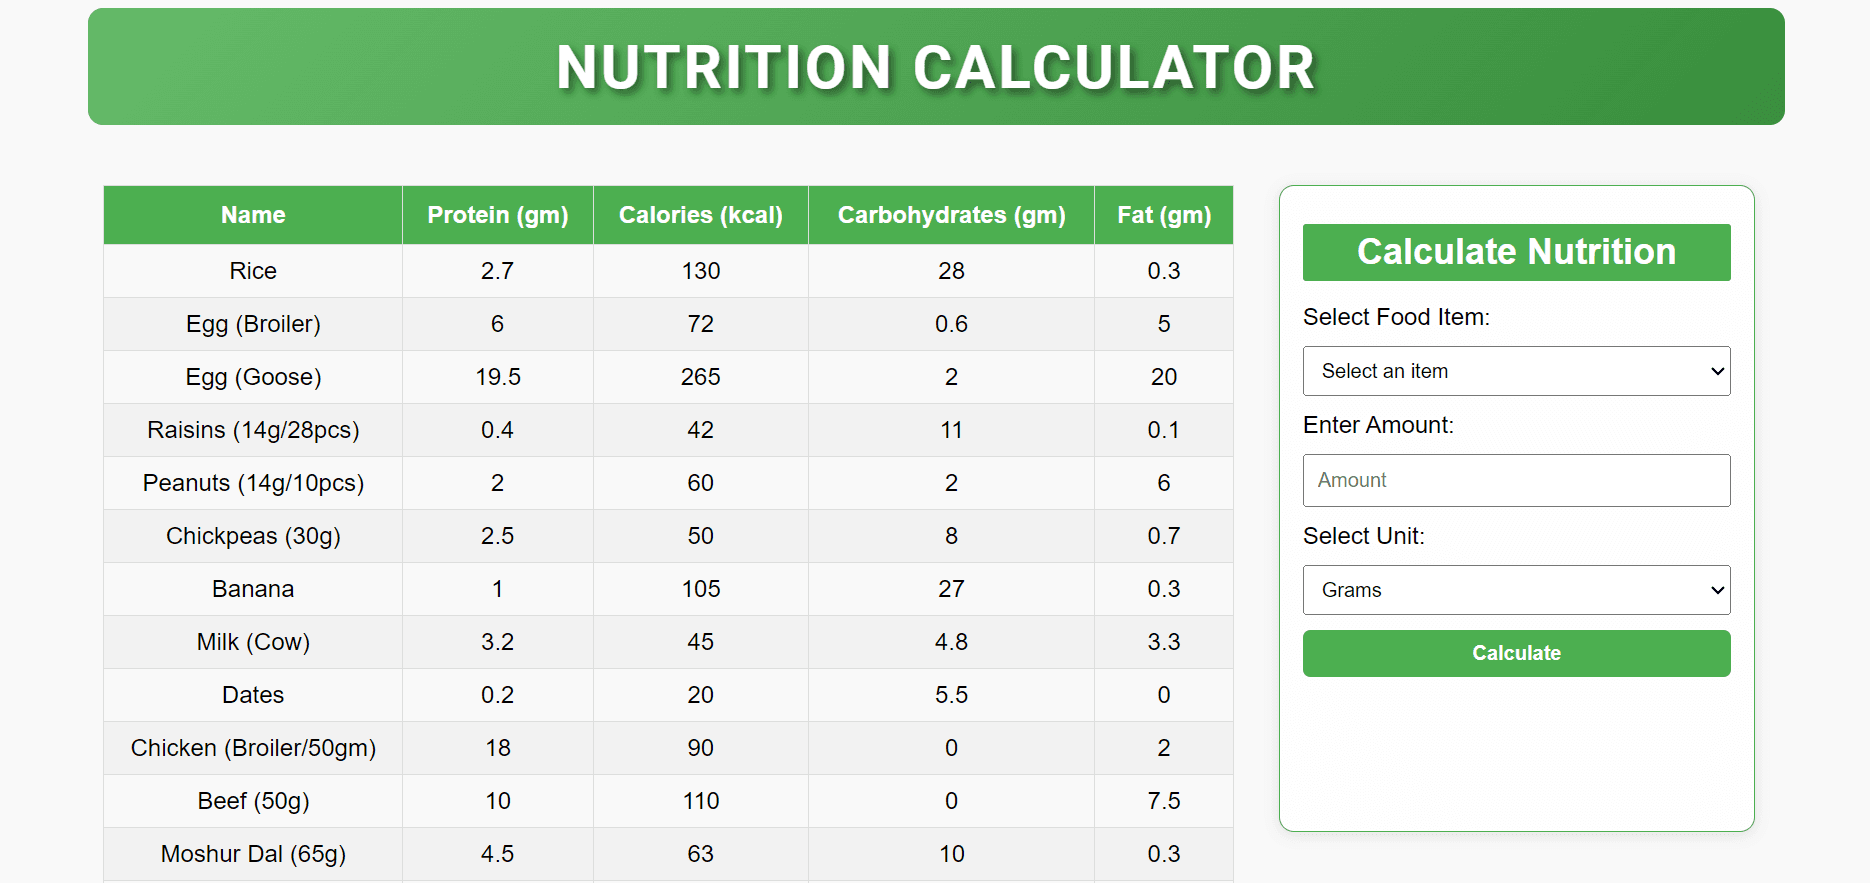Click the Milk (Cow) table entry
This screenshot has height=883, width=1870.
click(x=253, y=642)
